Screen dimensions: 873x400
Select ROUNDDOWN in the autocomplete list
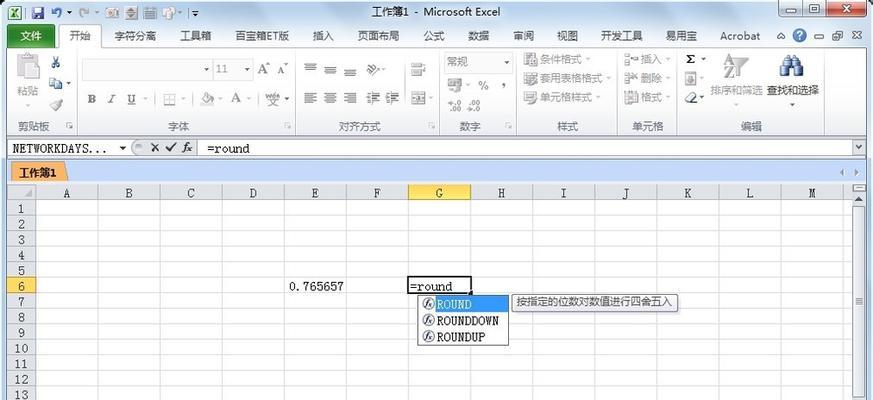(x=463, y=320)
